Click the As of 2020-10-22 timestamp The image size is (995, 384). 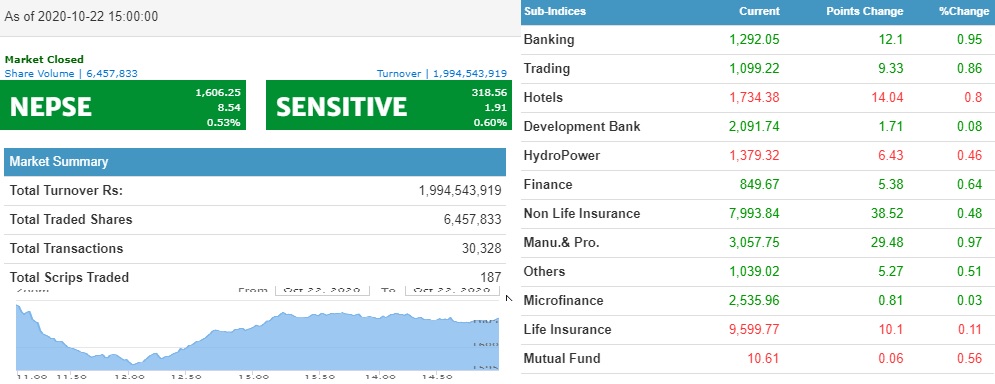coord(81,17)
